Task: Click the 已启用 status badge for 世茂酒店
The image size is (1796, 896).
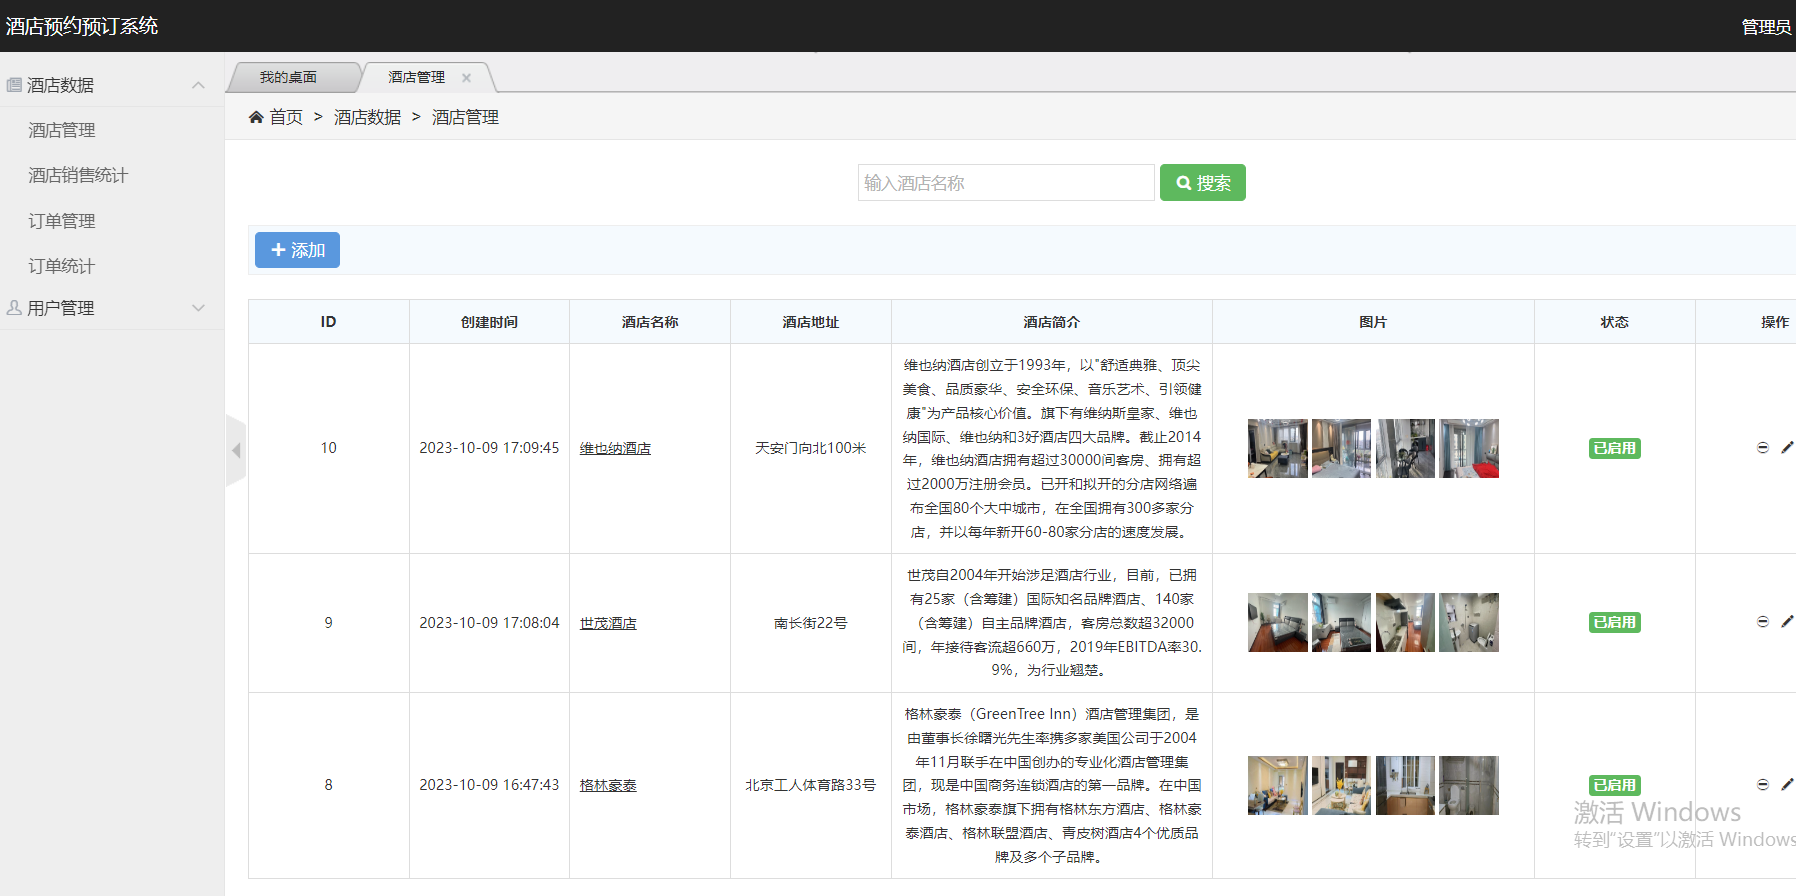Action: (1615, 622)
